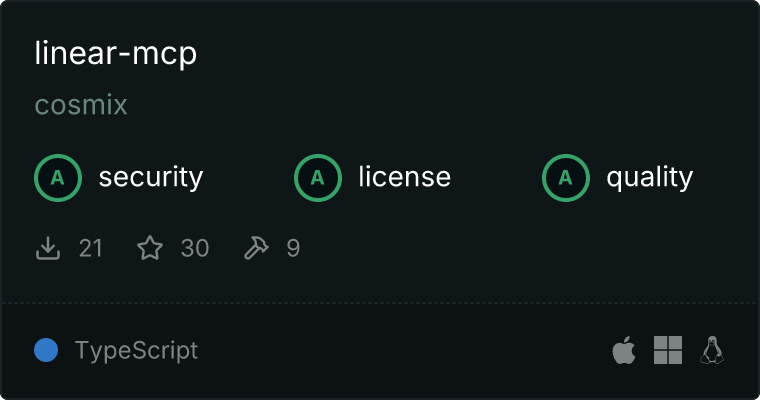Click the dashed divider line
The width and height of the screenshot is (760, 400).
380,304
